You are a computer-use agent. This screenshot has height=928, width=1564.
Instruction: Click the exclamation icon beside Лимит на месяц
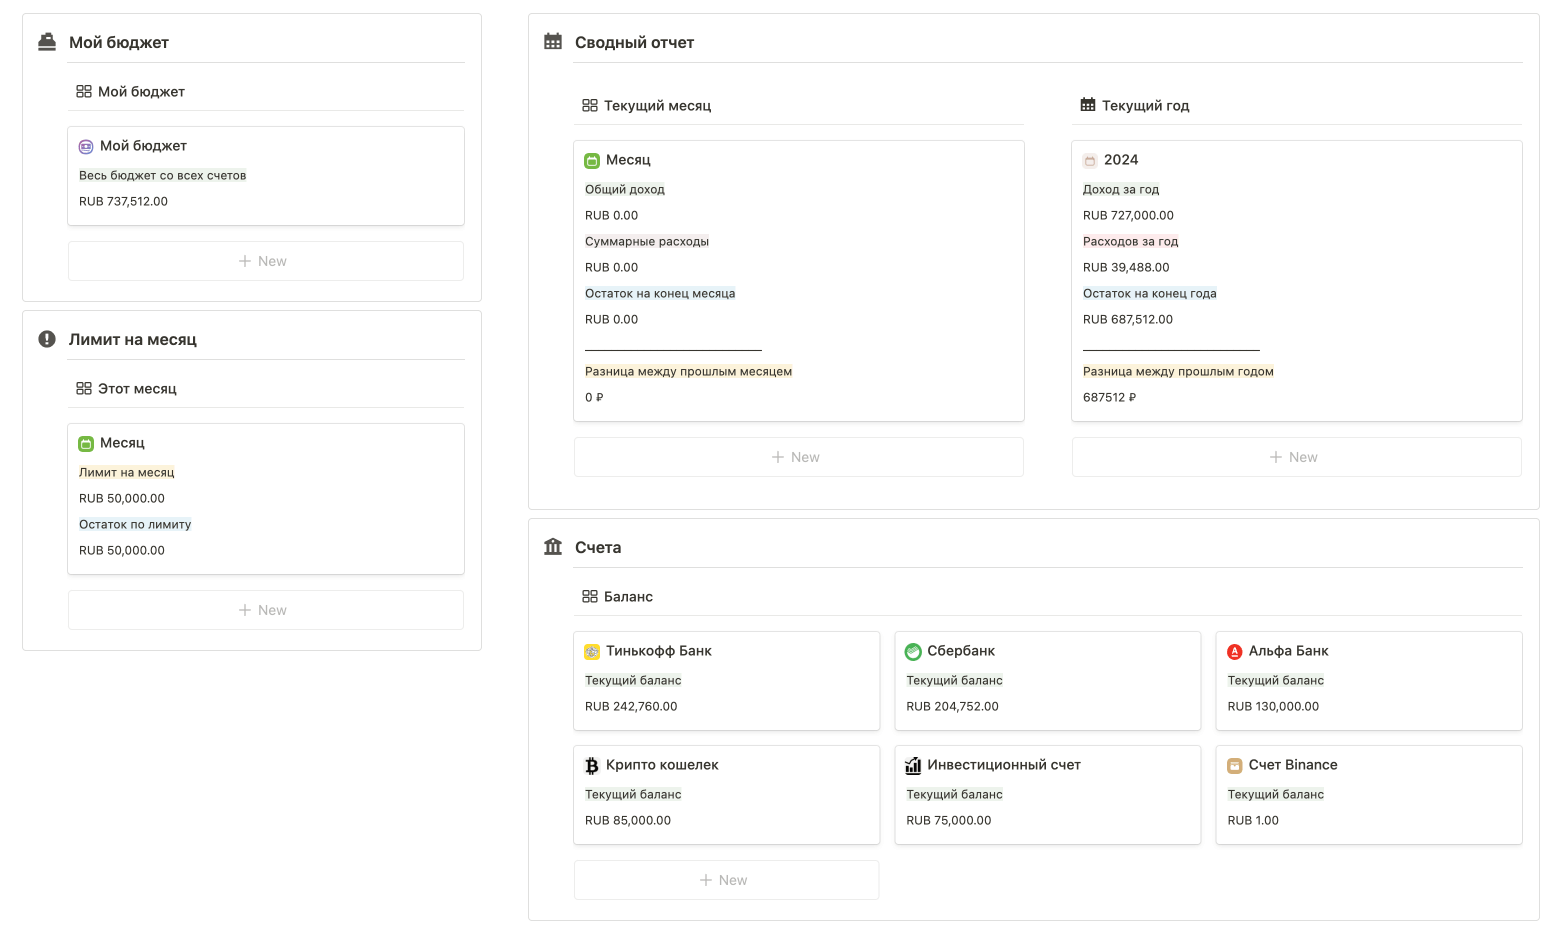point(47,339)
